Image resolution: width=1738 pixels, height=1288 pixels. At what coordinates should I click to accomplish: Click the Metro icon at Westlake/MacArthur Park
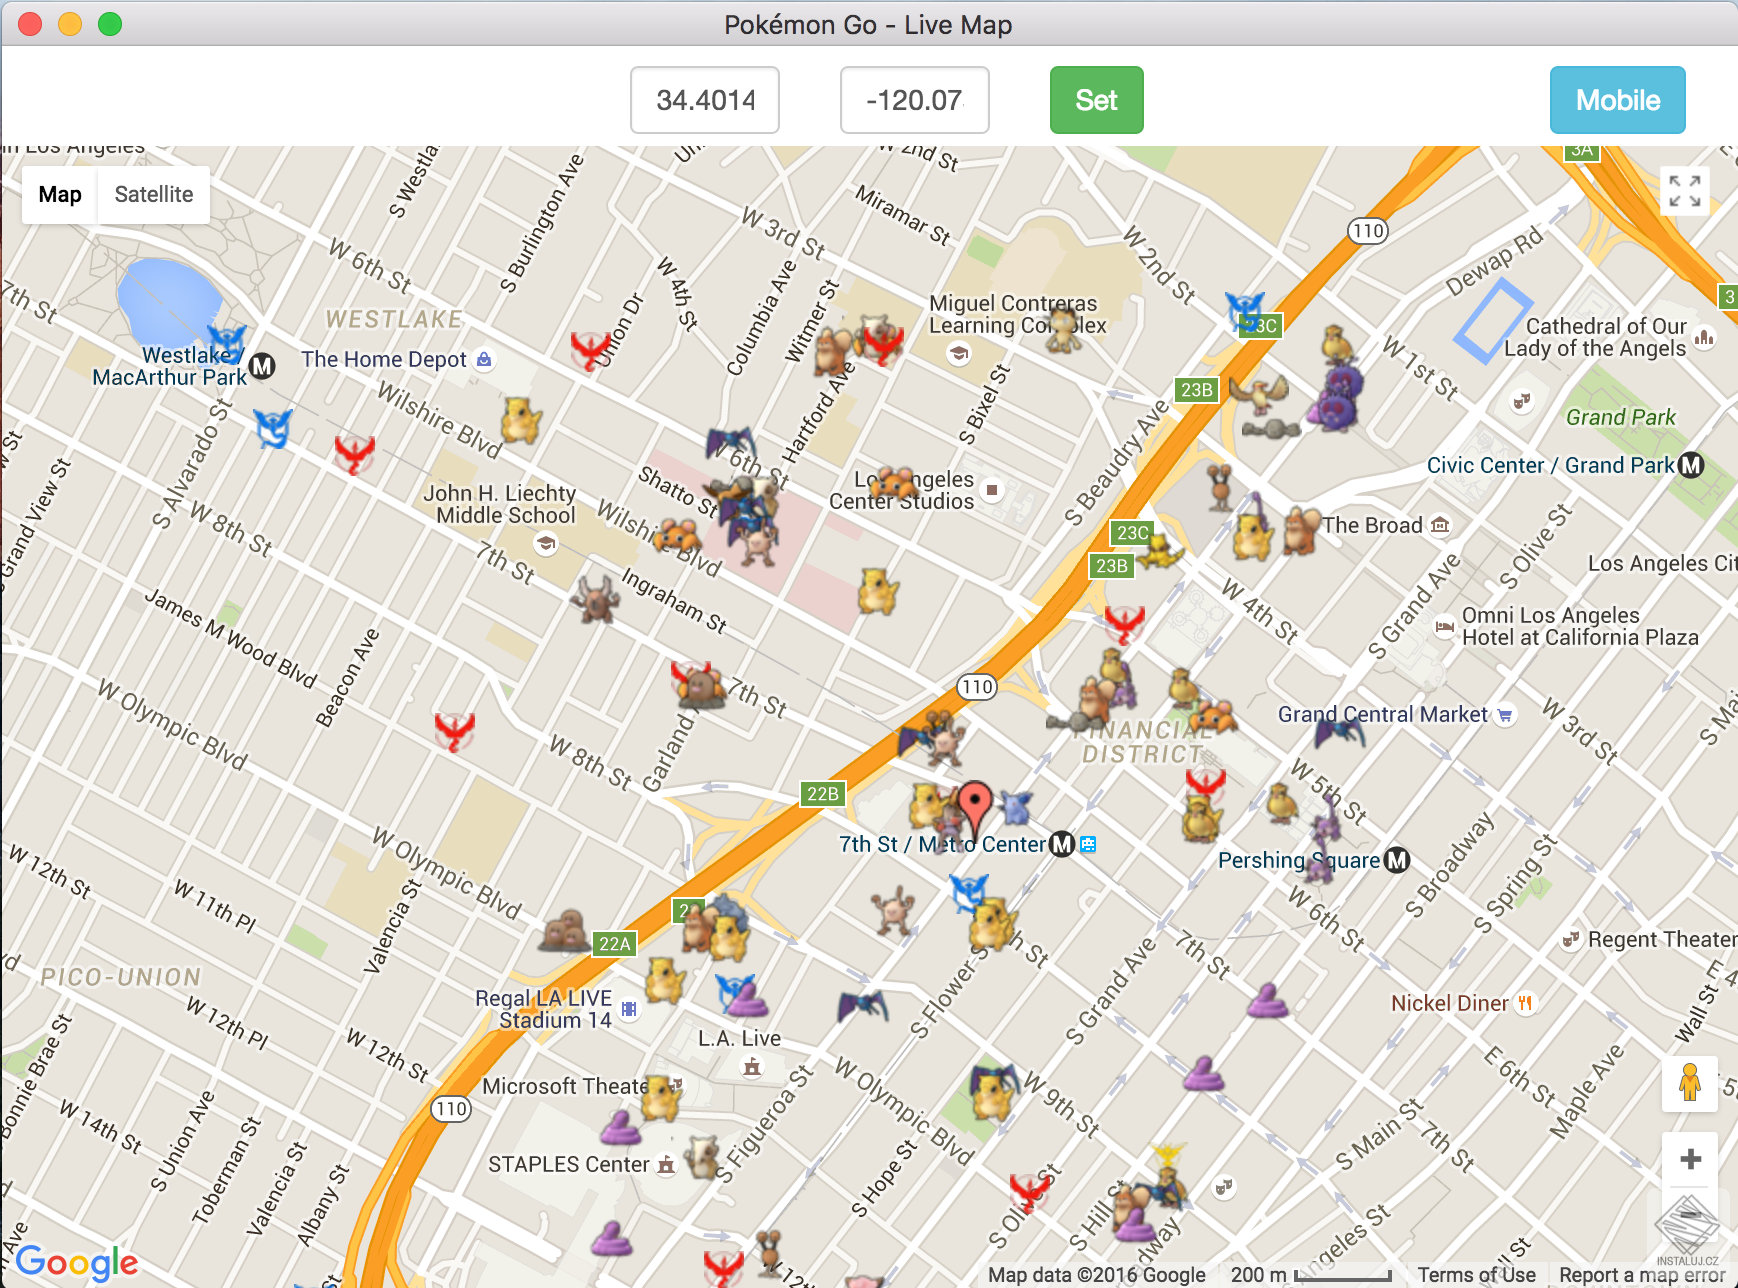pos(263,367)
